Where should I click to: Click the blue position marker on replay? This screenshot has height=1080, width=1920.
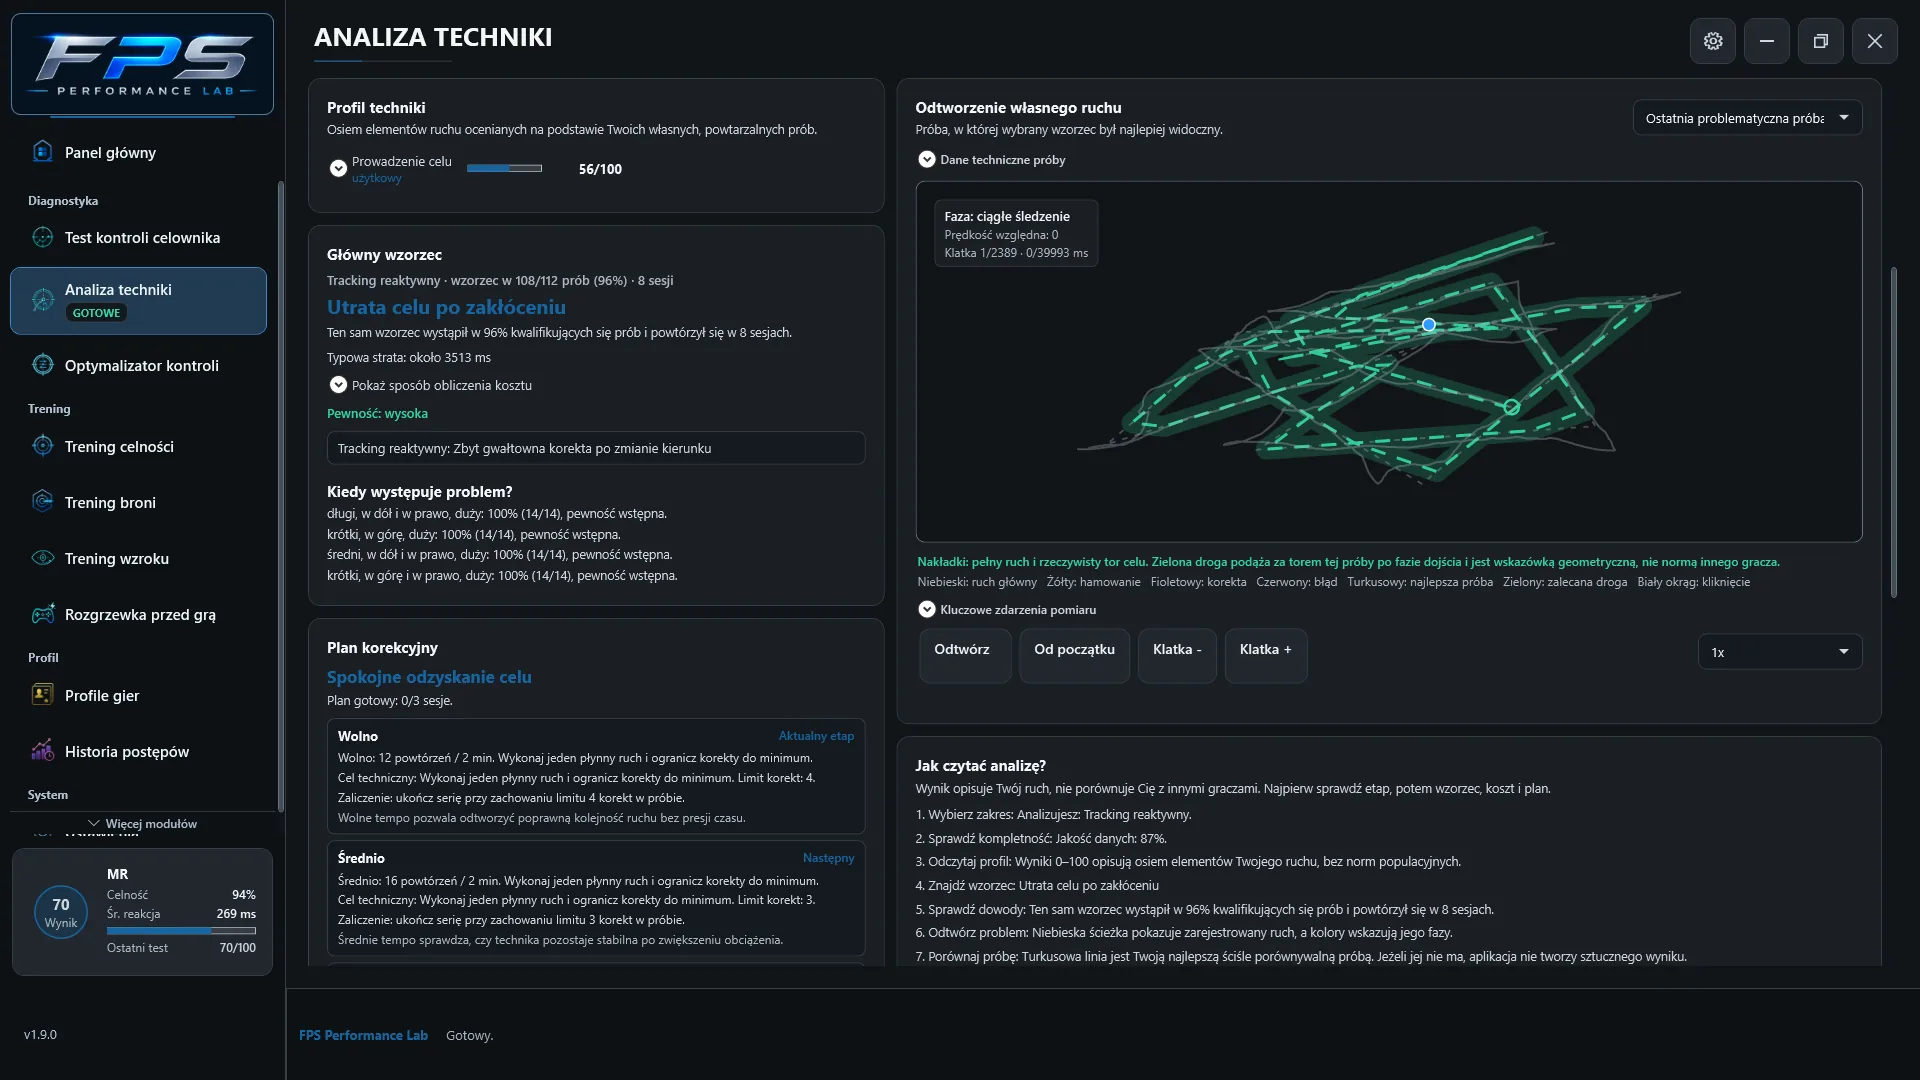(1429, 325)
